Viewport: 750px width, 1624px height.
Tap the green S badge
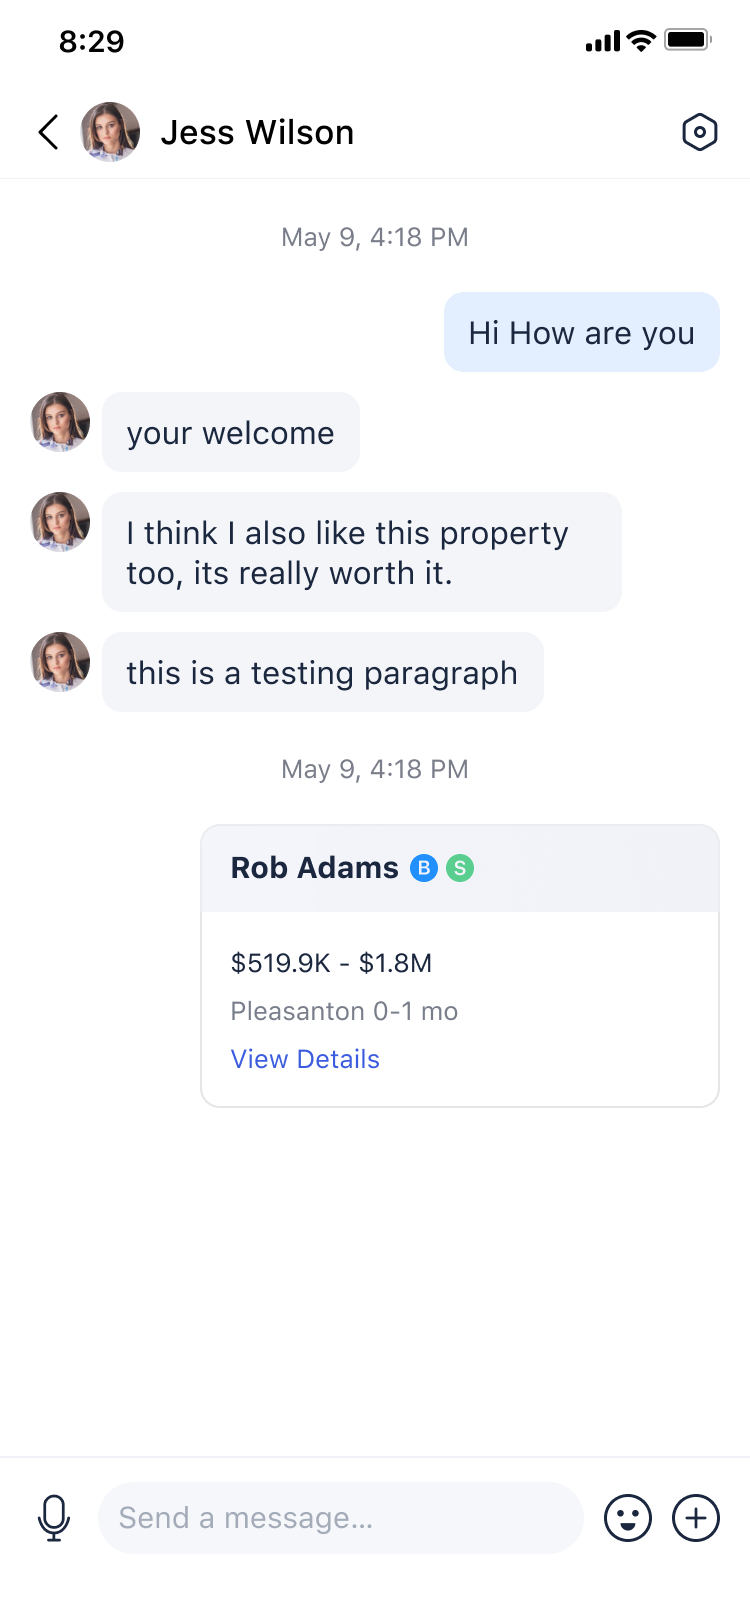click(460, 868)
